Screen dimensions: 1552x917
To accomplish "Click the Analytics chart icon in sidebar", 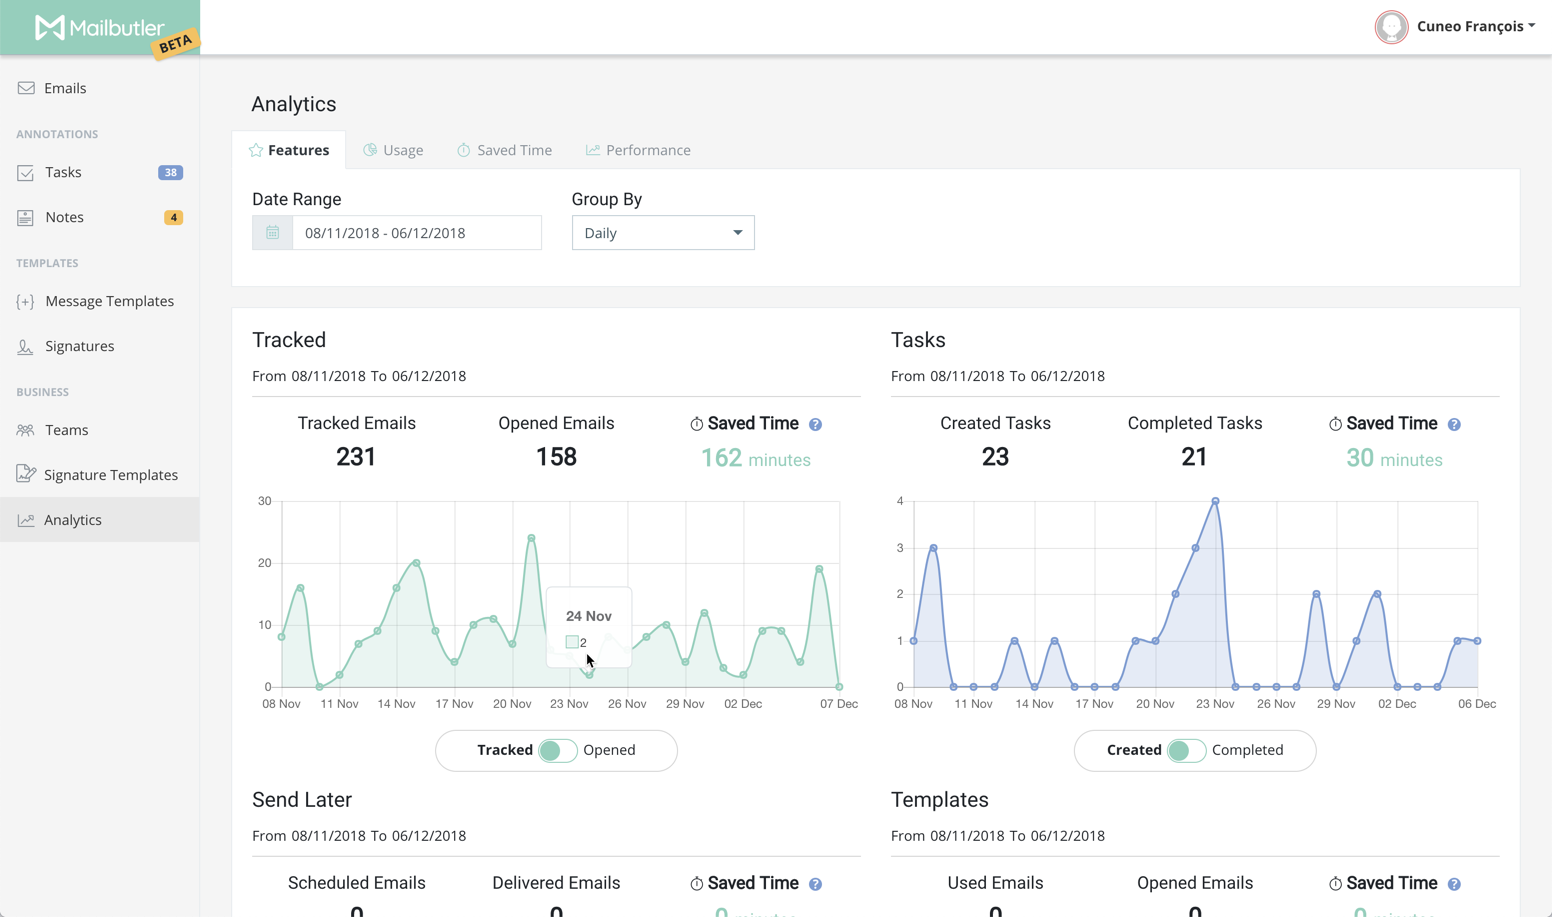I will pos(26,520).
